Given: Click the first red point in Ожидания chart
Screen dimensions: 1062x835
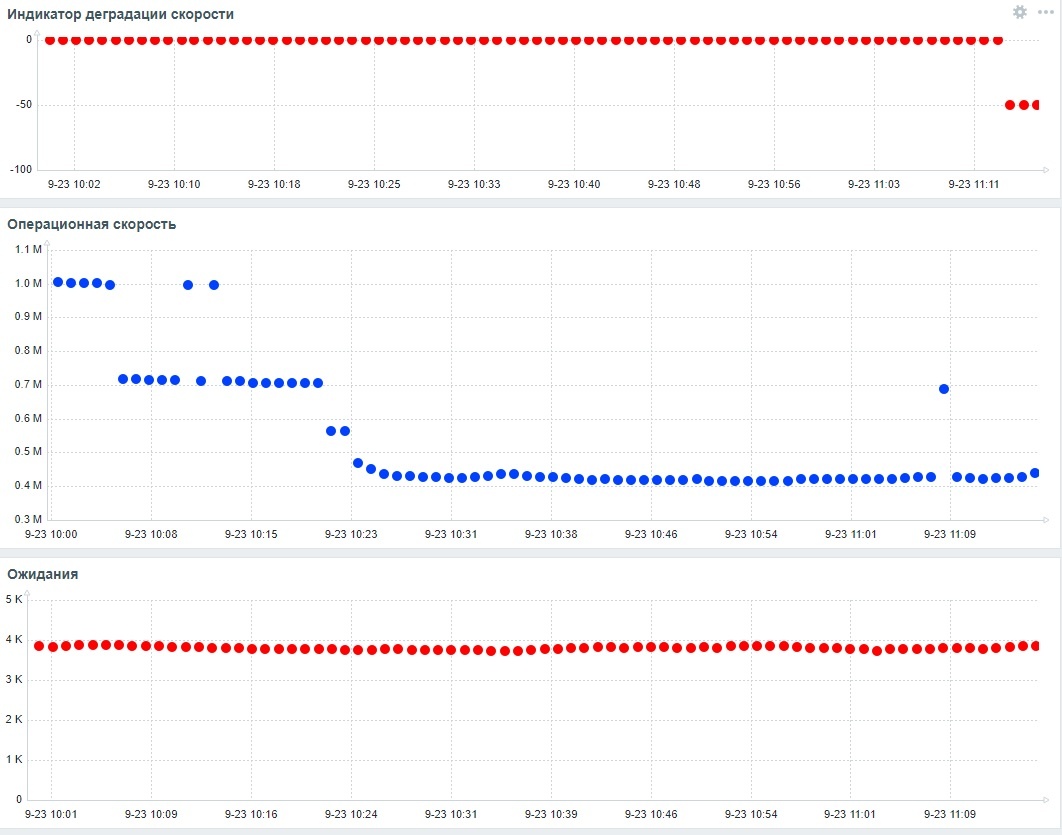Looking at the screenshot, I should tap(38, 645).
